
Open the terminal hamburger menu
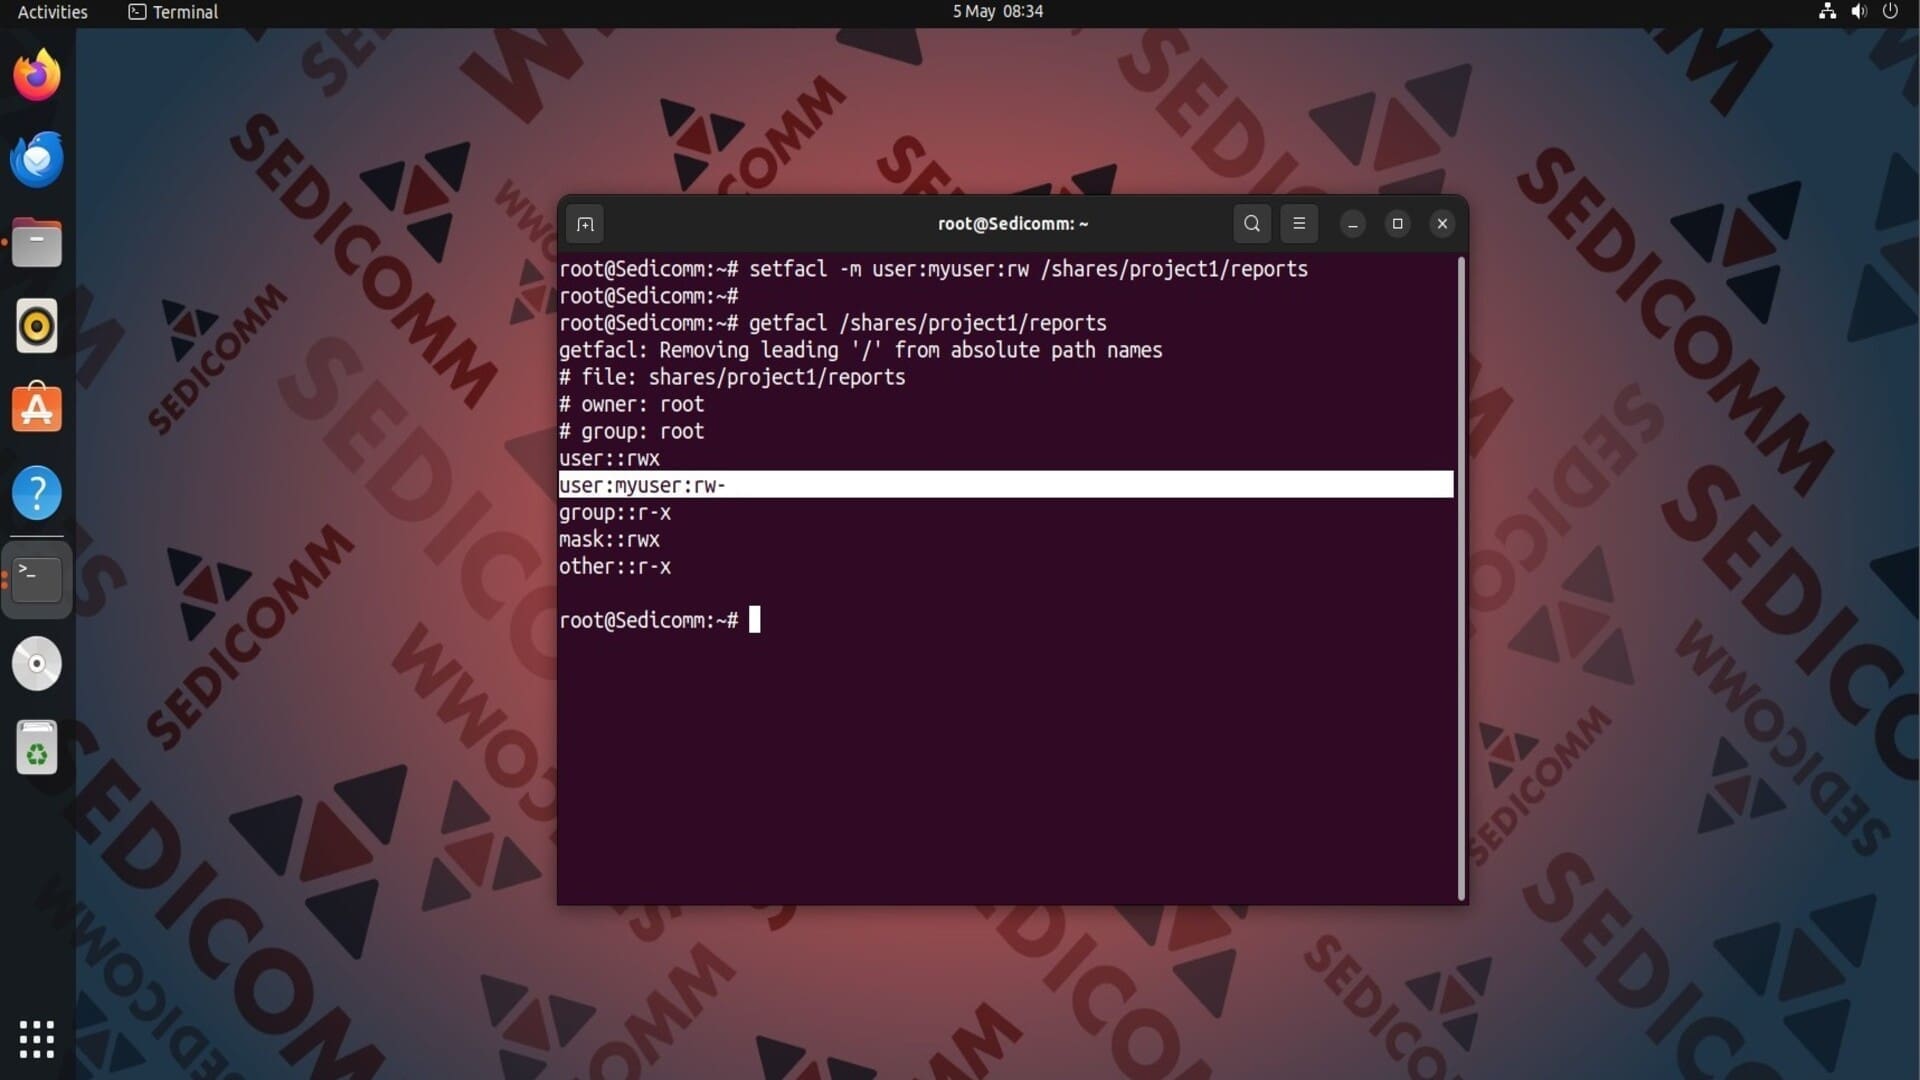(1299, 224)
